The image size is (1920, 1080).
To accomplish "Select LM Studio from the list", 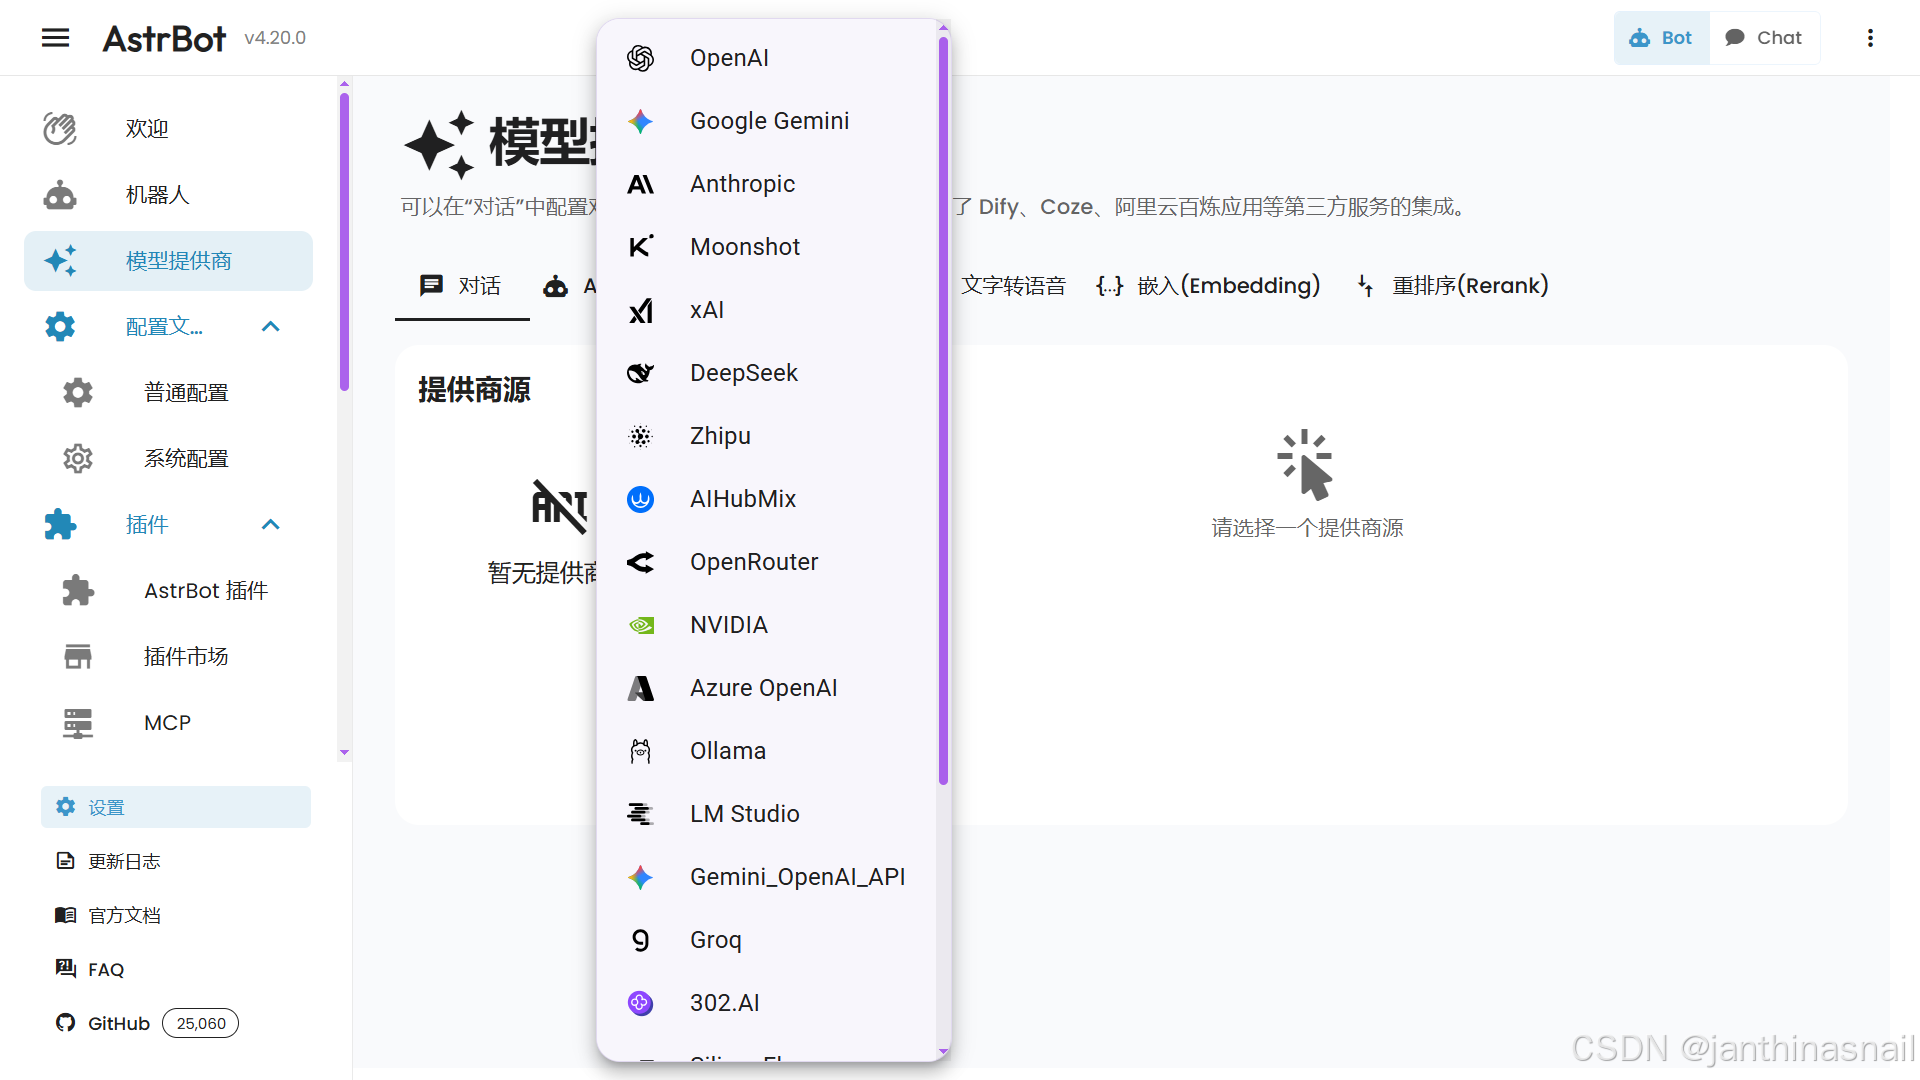I will [766, 814].
